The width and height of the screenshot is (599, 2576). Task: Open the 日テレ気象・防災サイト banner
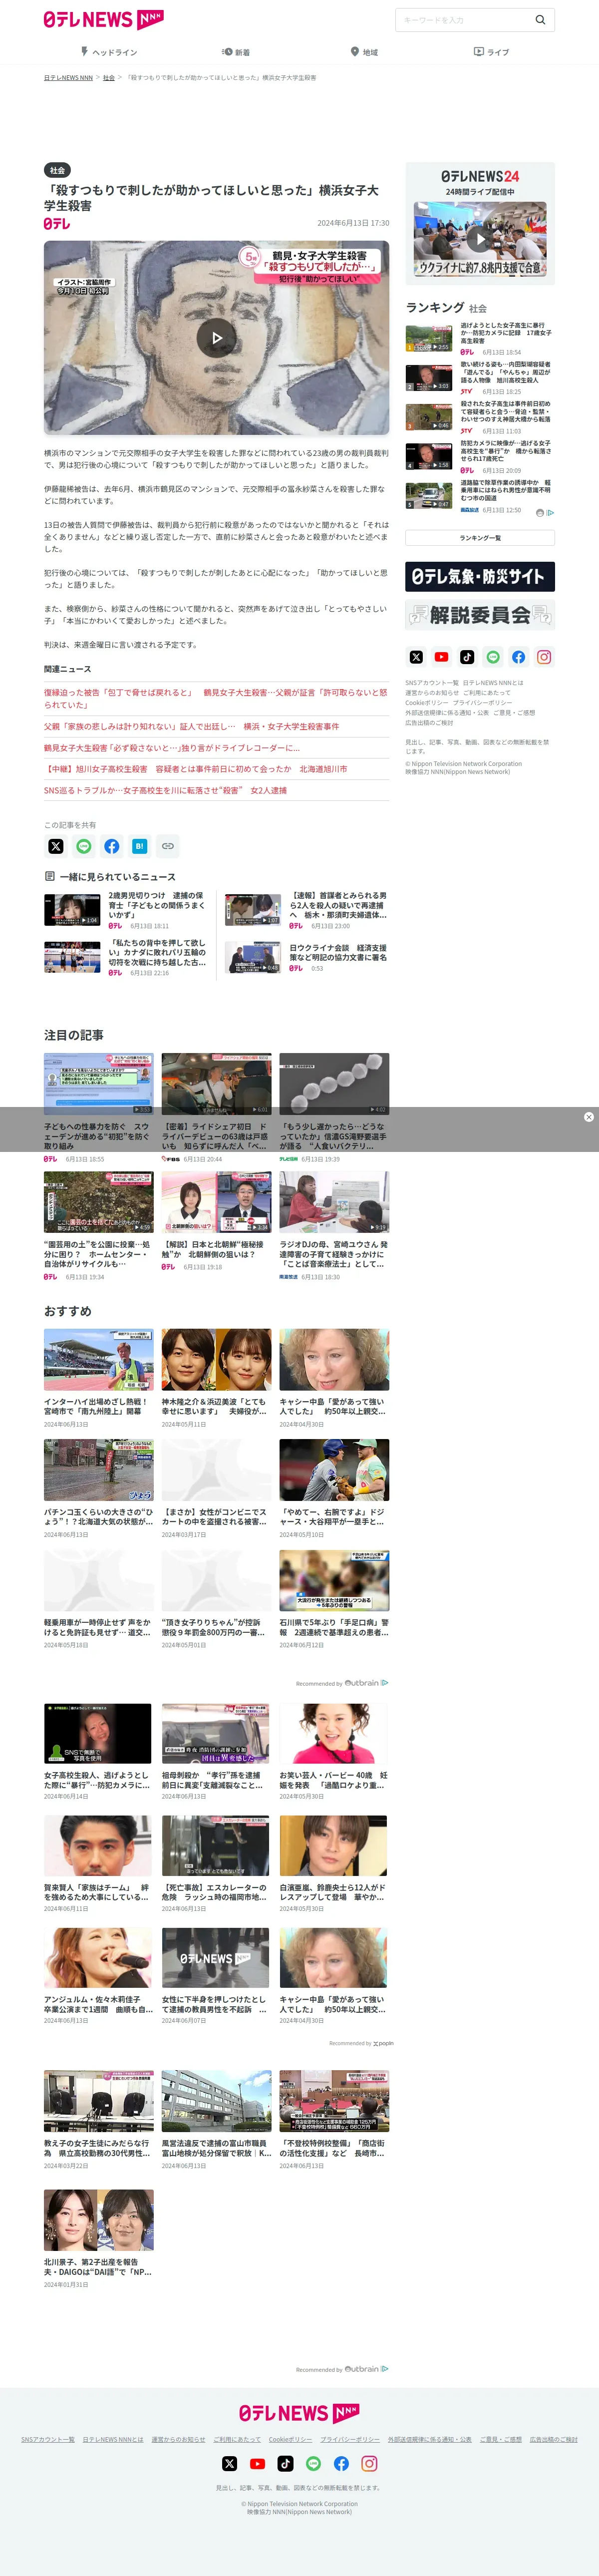[x=480, y=576]
